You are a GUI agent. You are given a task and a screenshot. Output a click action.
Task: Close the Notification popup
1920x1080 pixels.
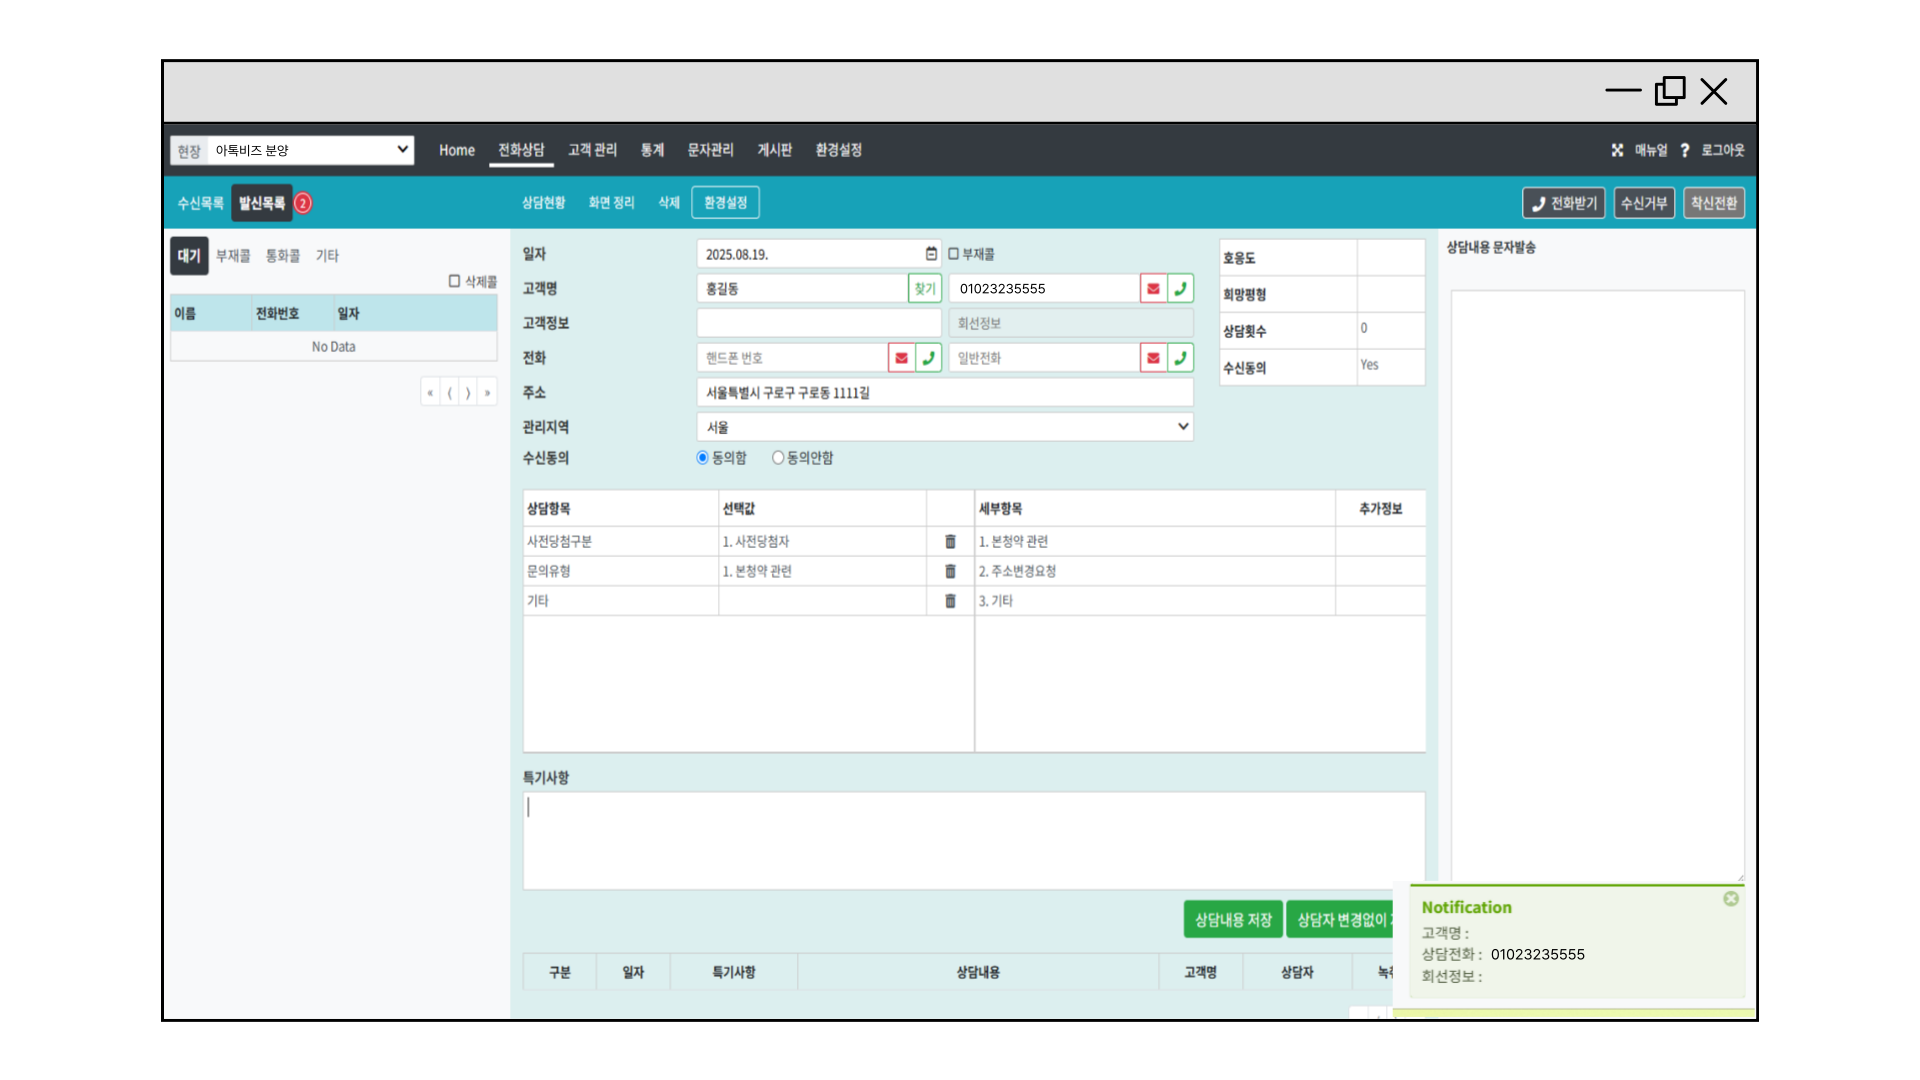click(x=1730, y=899)
